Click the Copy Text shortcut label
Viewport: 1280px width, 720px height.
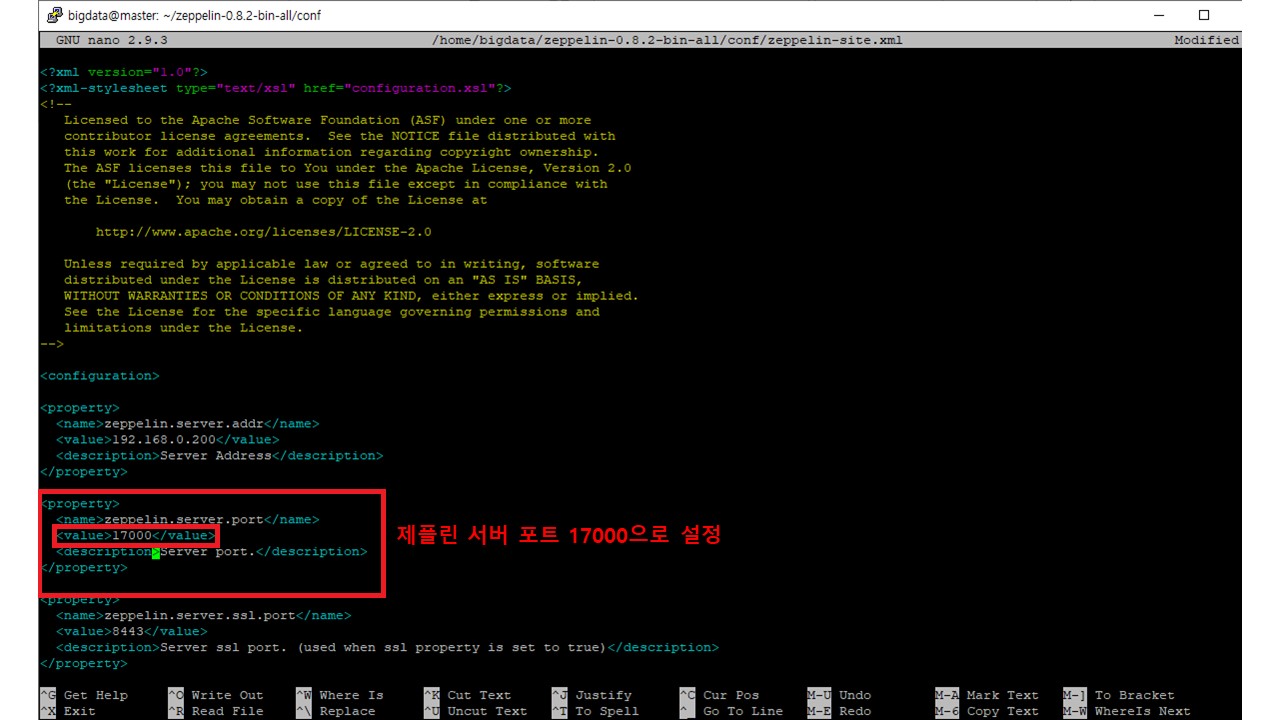[x=1004, y=712]
